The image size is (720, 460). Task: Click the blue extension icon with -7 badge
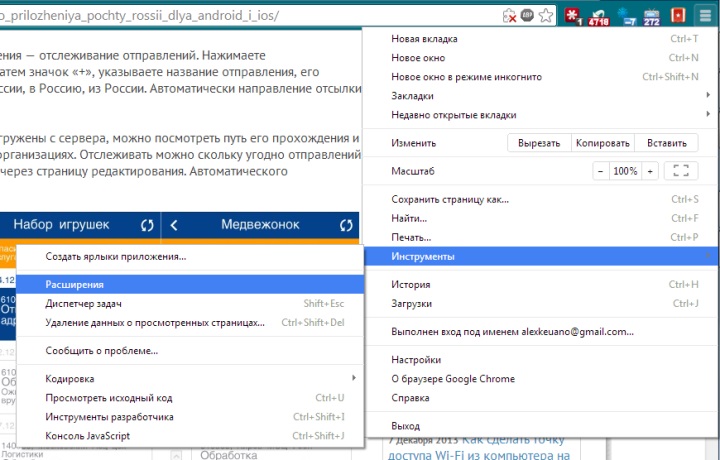pyautogui.click(x=626, y=17)
